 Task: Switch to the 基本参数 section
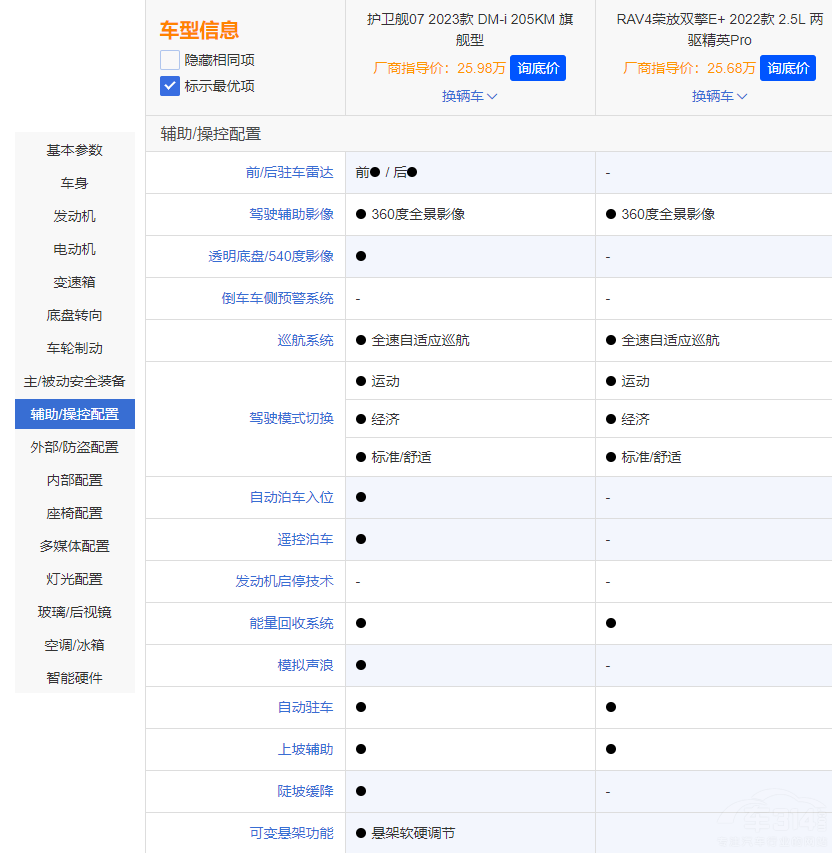pyautogui.click(x=74, y=150)
